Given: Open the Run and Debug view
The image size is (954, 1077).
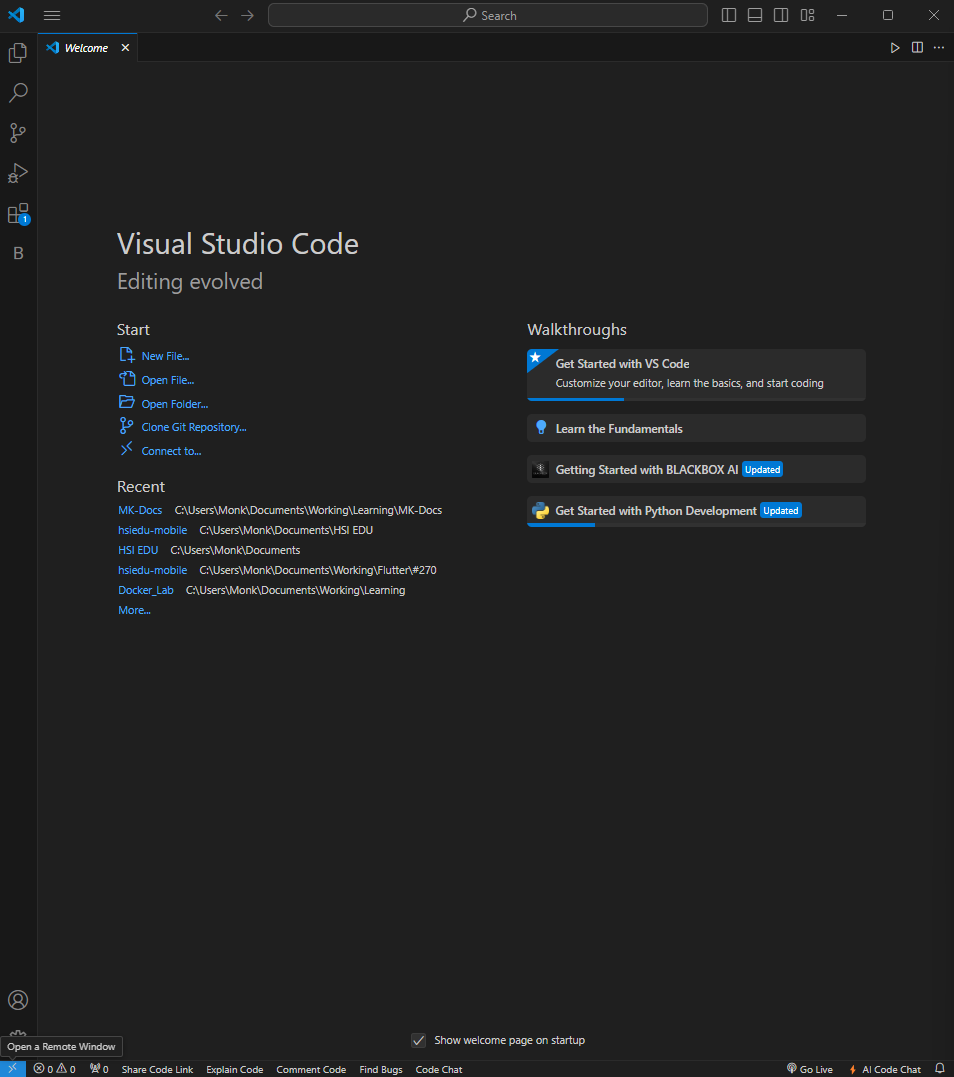Looking at the screenshot, I should click(x=18, y=173).
